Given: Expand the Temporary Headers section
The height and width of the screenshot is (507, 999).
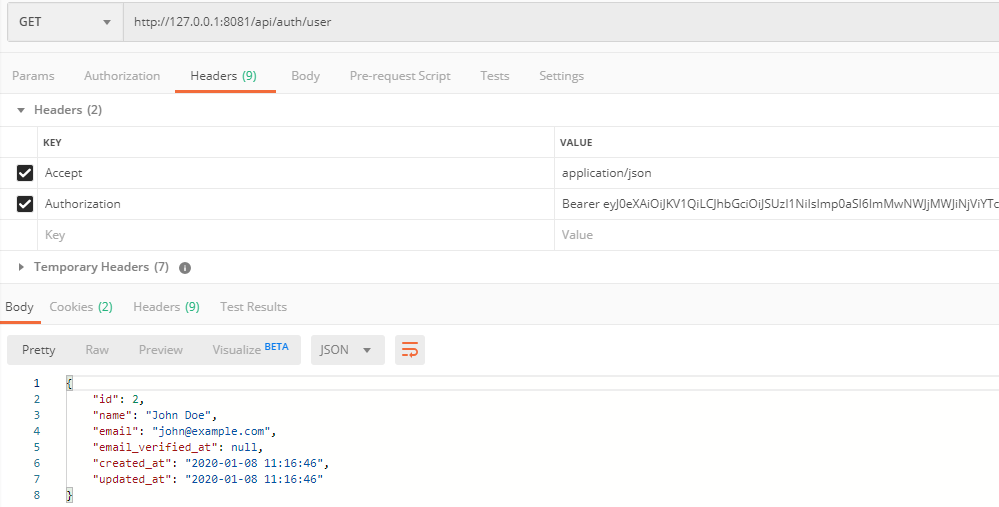Looking at the screenshot, I should tap(21, 267).
